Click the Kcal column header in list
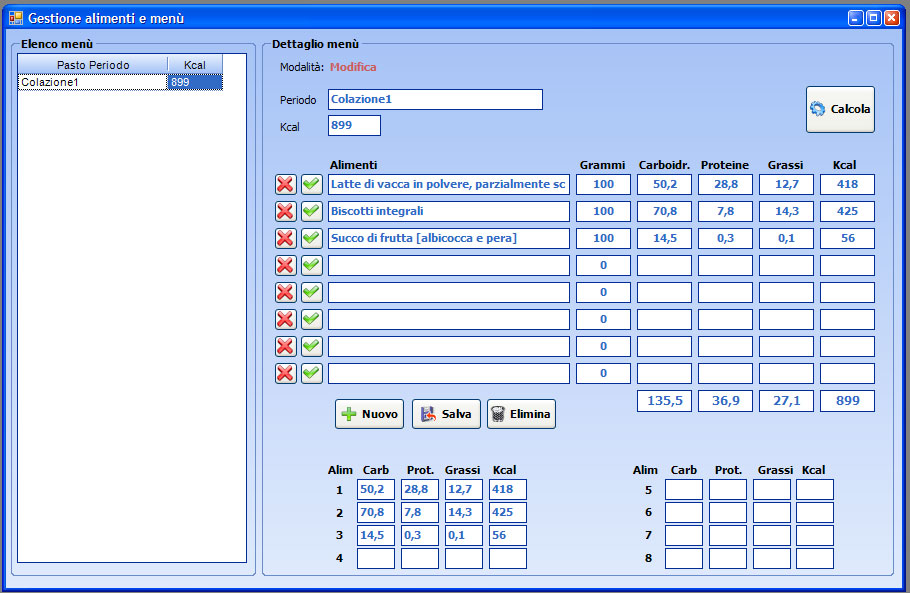Image resolution: width=910 pixels, height=593 pixels. coord(194,65)
